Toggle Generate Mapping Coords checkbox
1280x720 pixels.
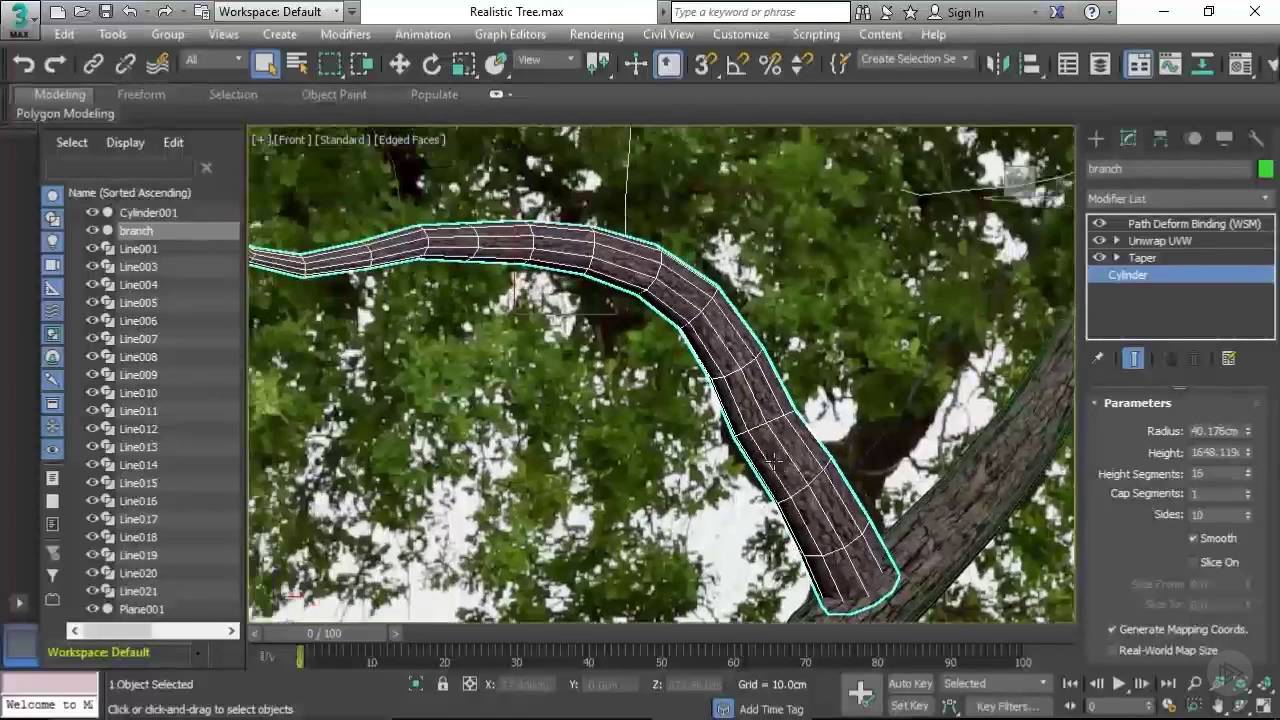click(1112, 629)
